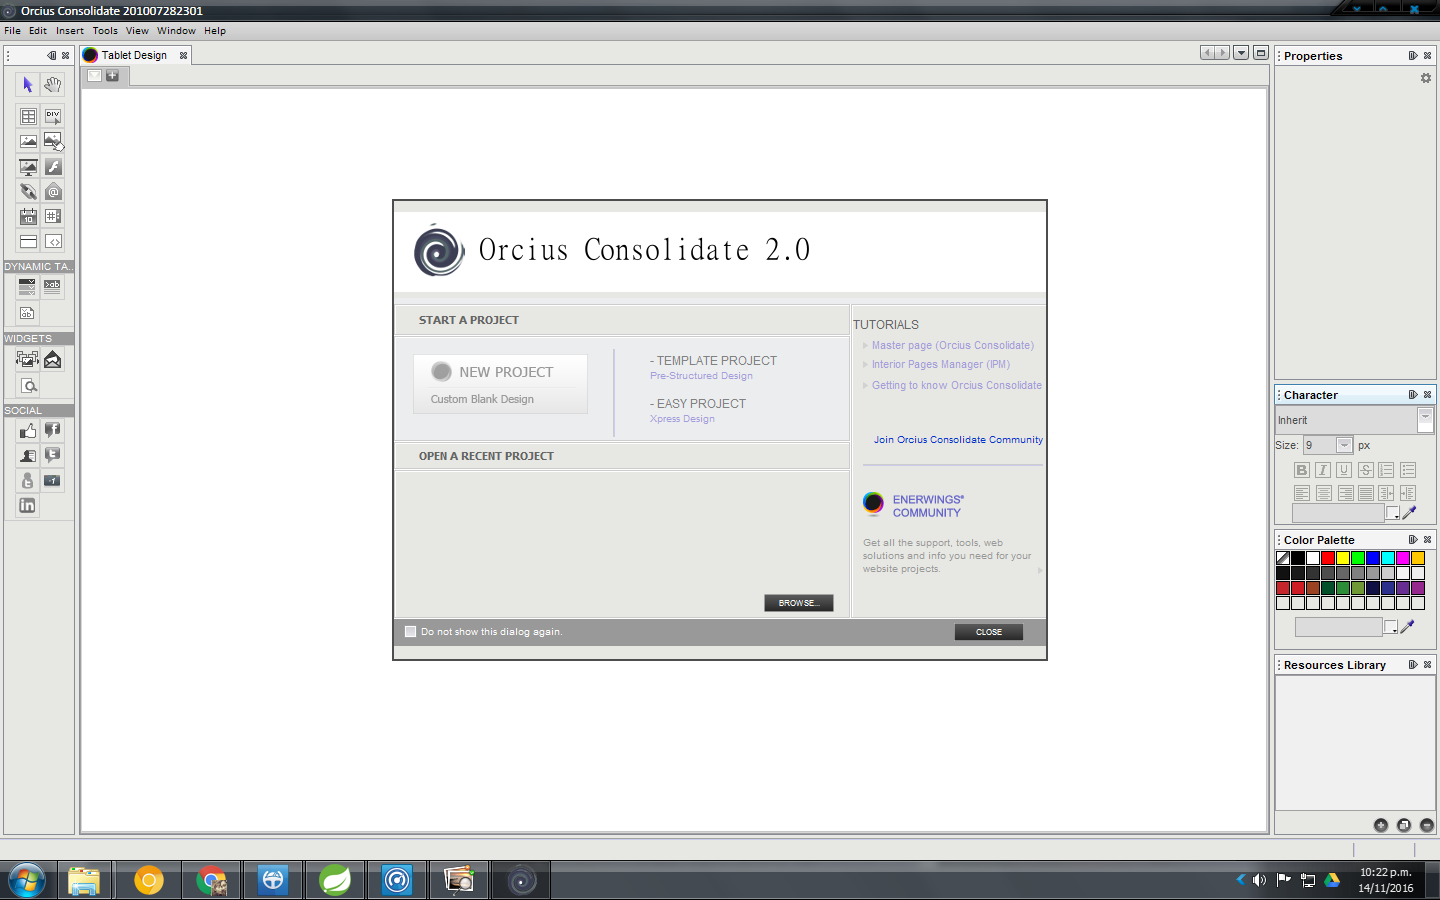This screenshot has width=1440, height=900.
Task: Select the Facebook comment tool
Action: coord(53,431)
